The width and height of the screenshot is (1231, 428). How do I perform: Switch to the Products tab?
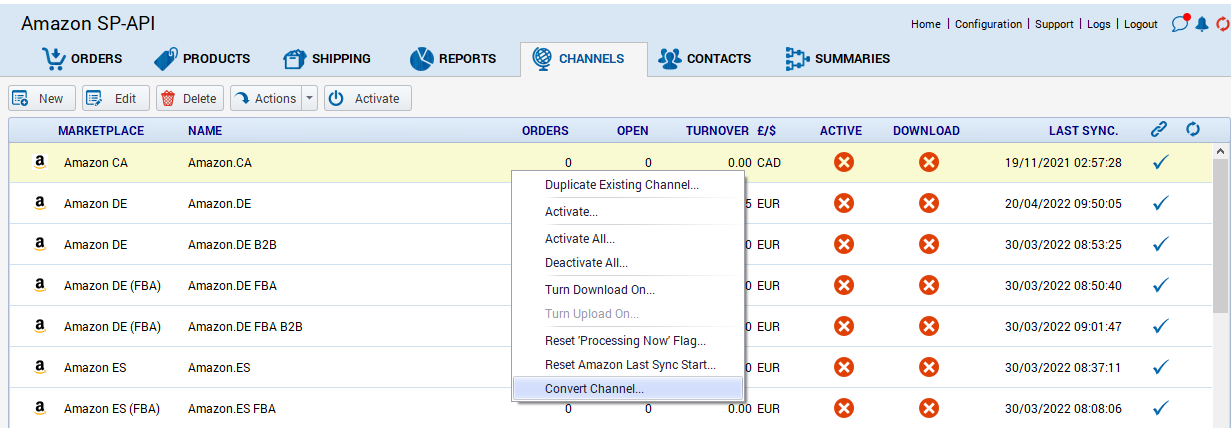click(x=201, y=59)
